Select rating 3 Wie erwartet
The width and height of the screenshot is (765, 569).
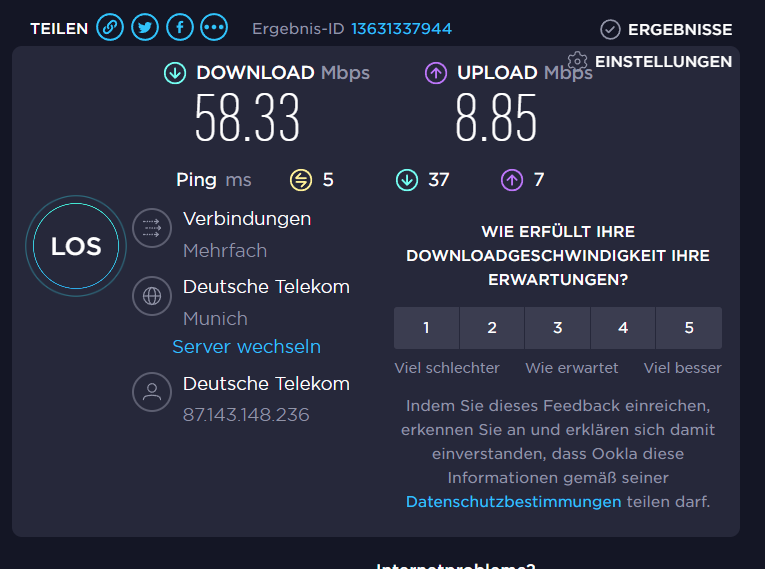click(557, 328)
